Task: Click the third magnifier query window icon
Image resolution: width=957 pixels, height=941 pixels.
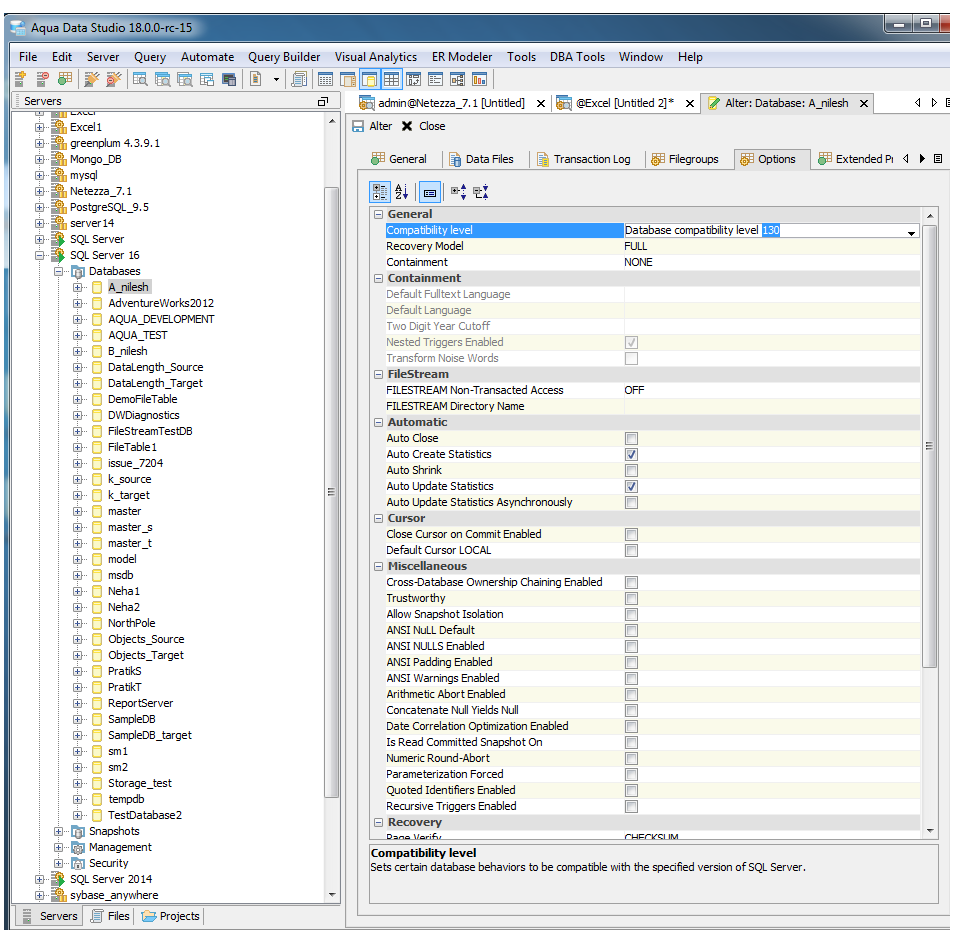Action: click(x=184, y=79)
